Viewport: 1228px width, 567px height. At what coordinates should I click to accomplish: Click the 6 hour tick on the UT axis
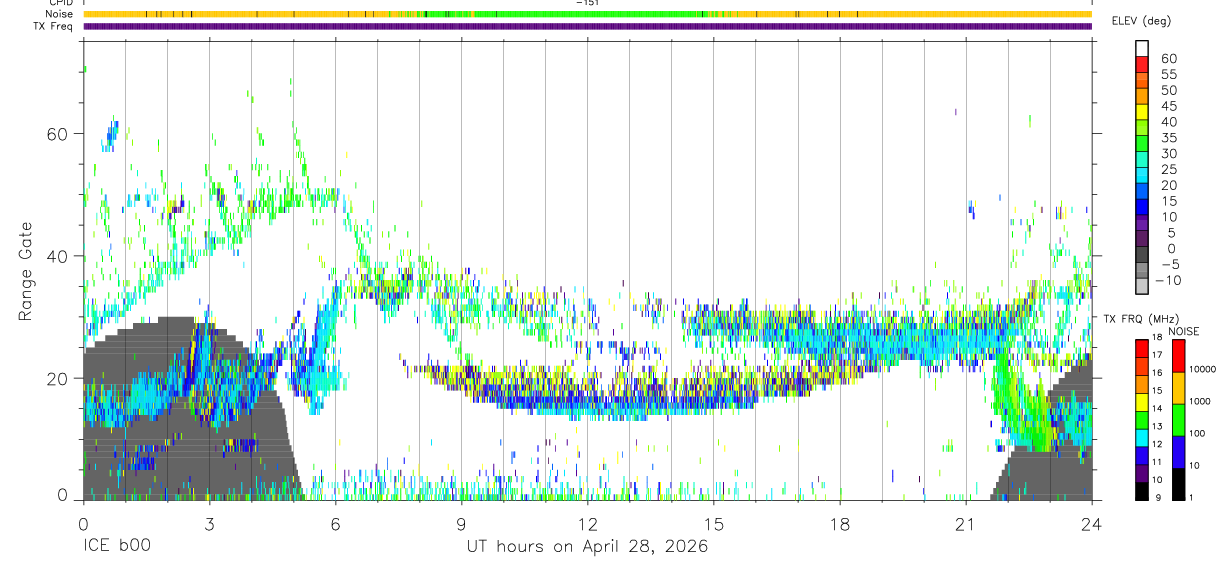[336, 524]
